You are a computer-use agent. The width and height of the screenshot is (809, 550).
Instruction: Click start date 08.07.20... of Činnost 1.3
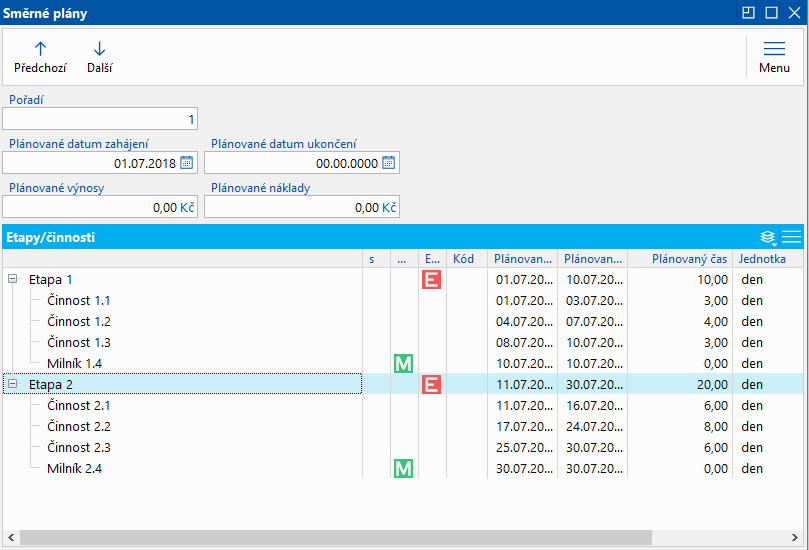(x=524, y=343)
